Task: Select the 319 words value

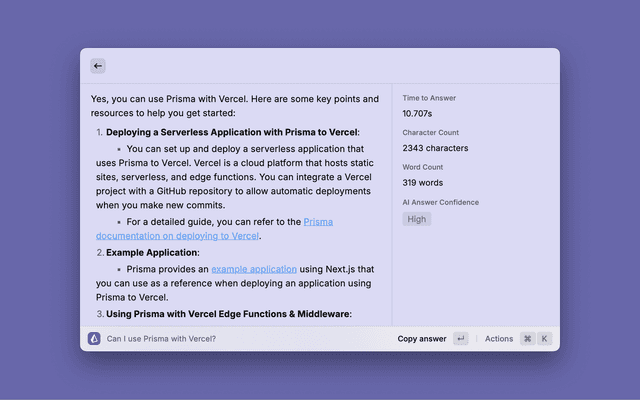Action: [423, 183]
